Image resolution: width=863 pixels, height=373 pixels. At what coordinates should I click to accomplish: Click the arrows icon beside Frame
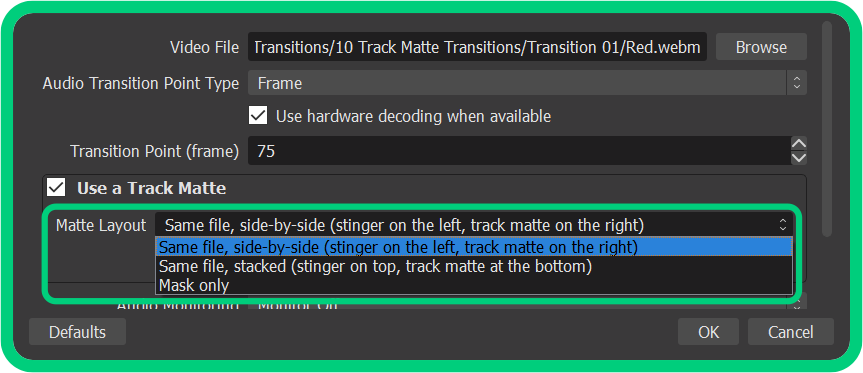pyautogui.click(x=796, y=83)
